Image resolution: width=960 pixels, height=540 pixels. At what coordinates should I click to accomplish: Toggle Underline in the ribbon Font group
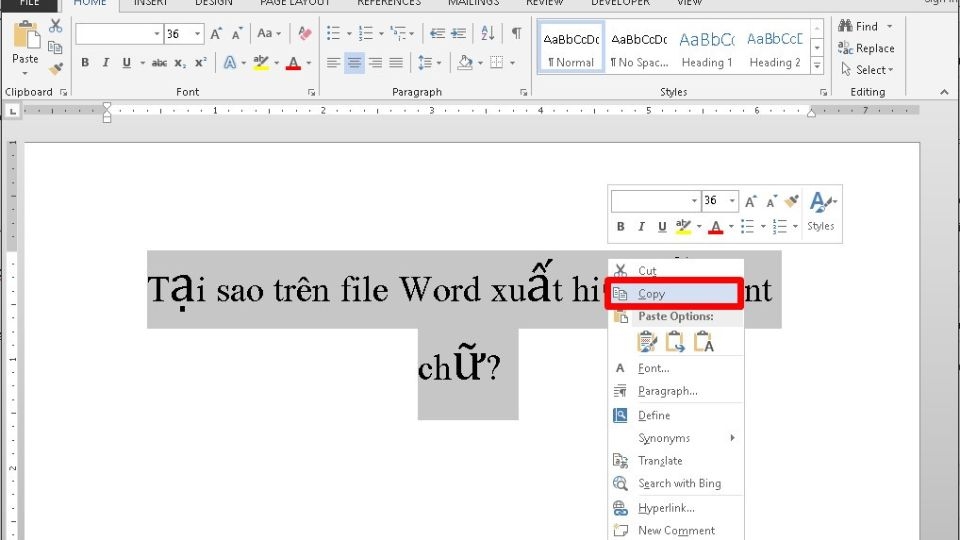pos(127,62)
